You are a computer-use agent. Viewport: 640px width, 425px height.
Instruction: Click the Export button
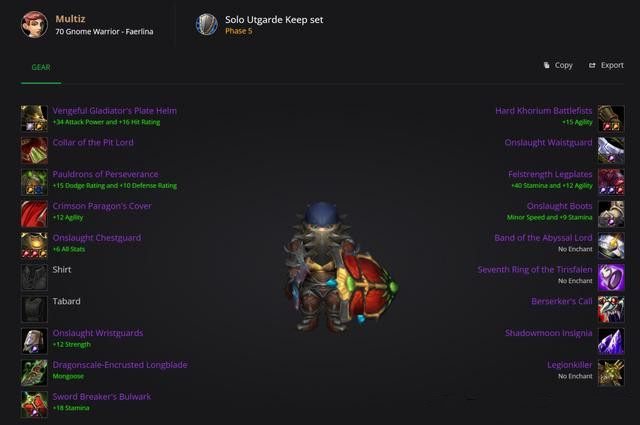(x=606, y=65)
